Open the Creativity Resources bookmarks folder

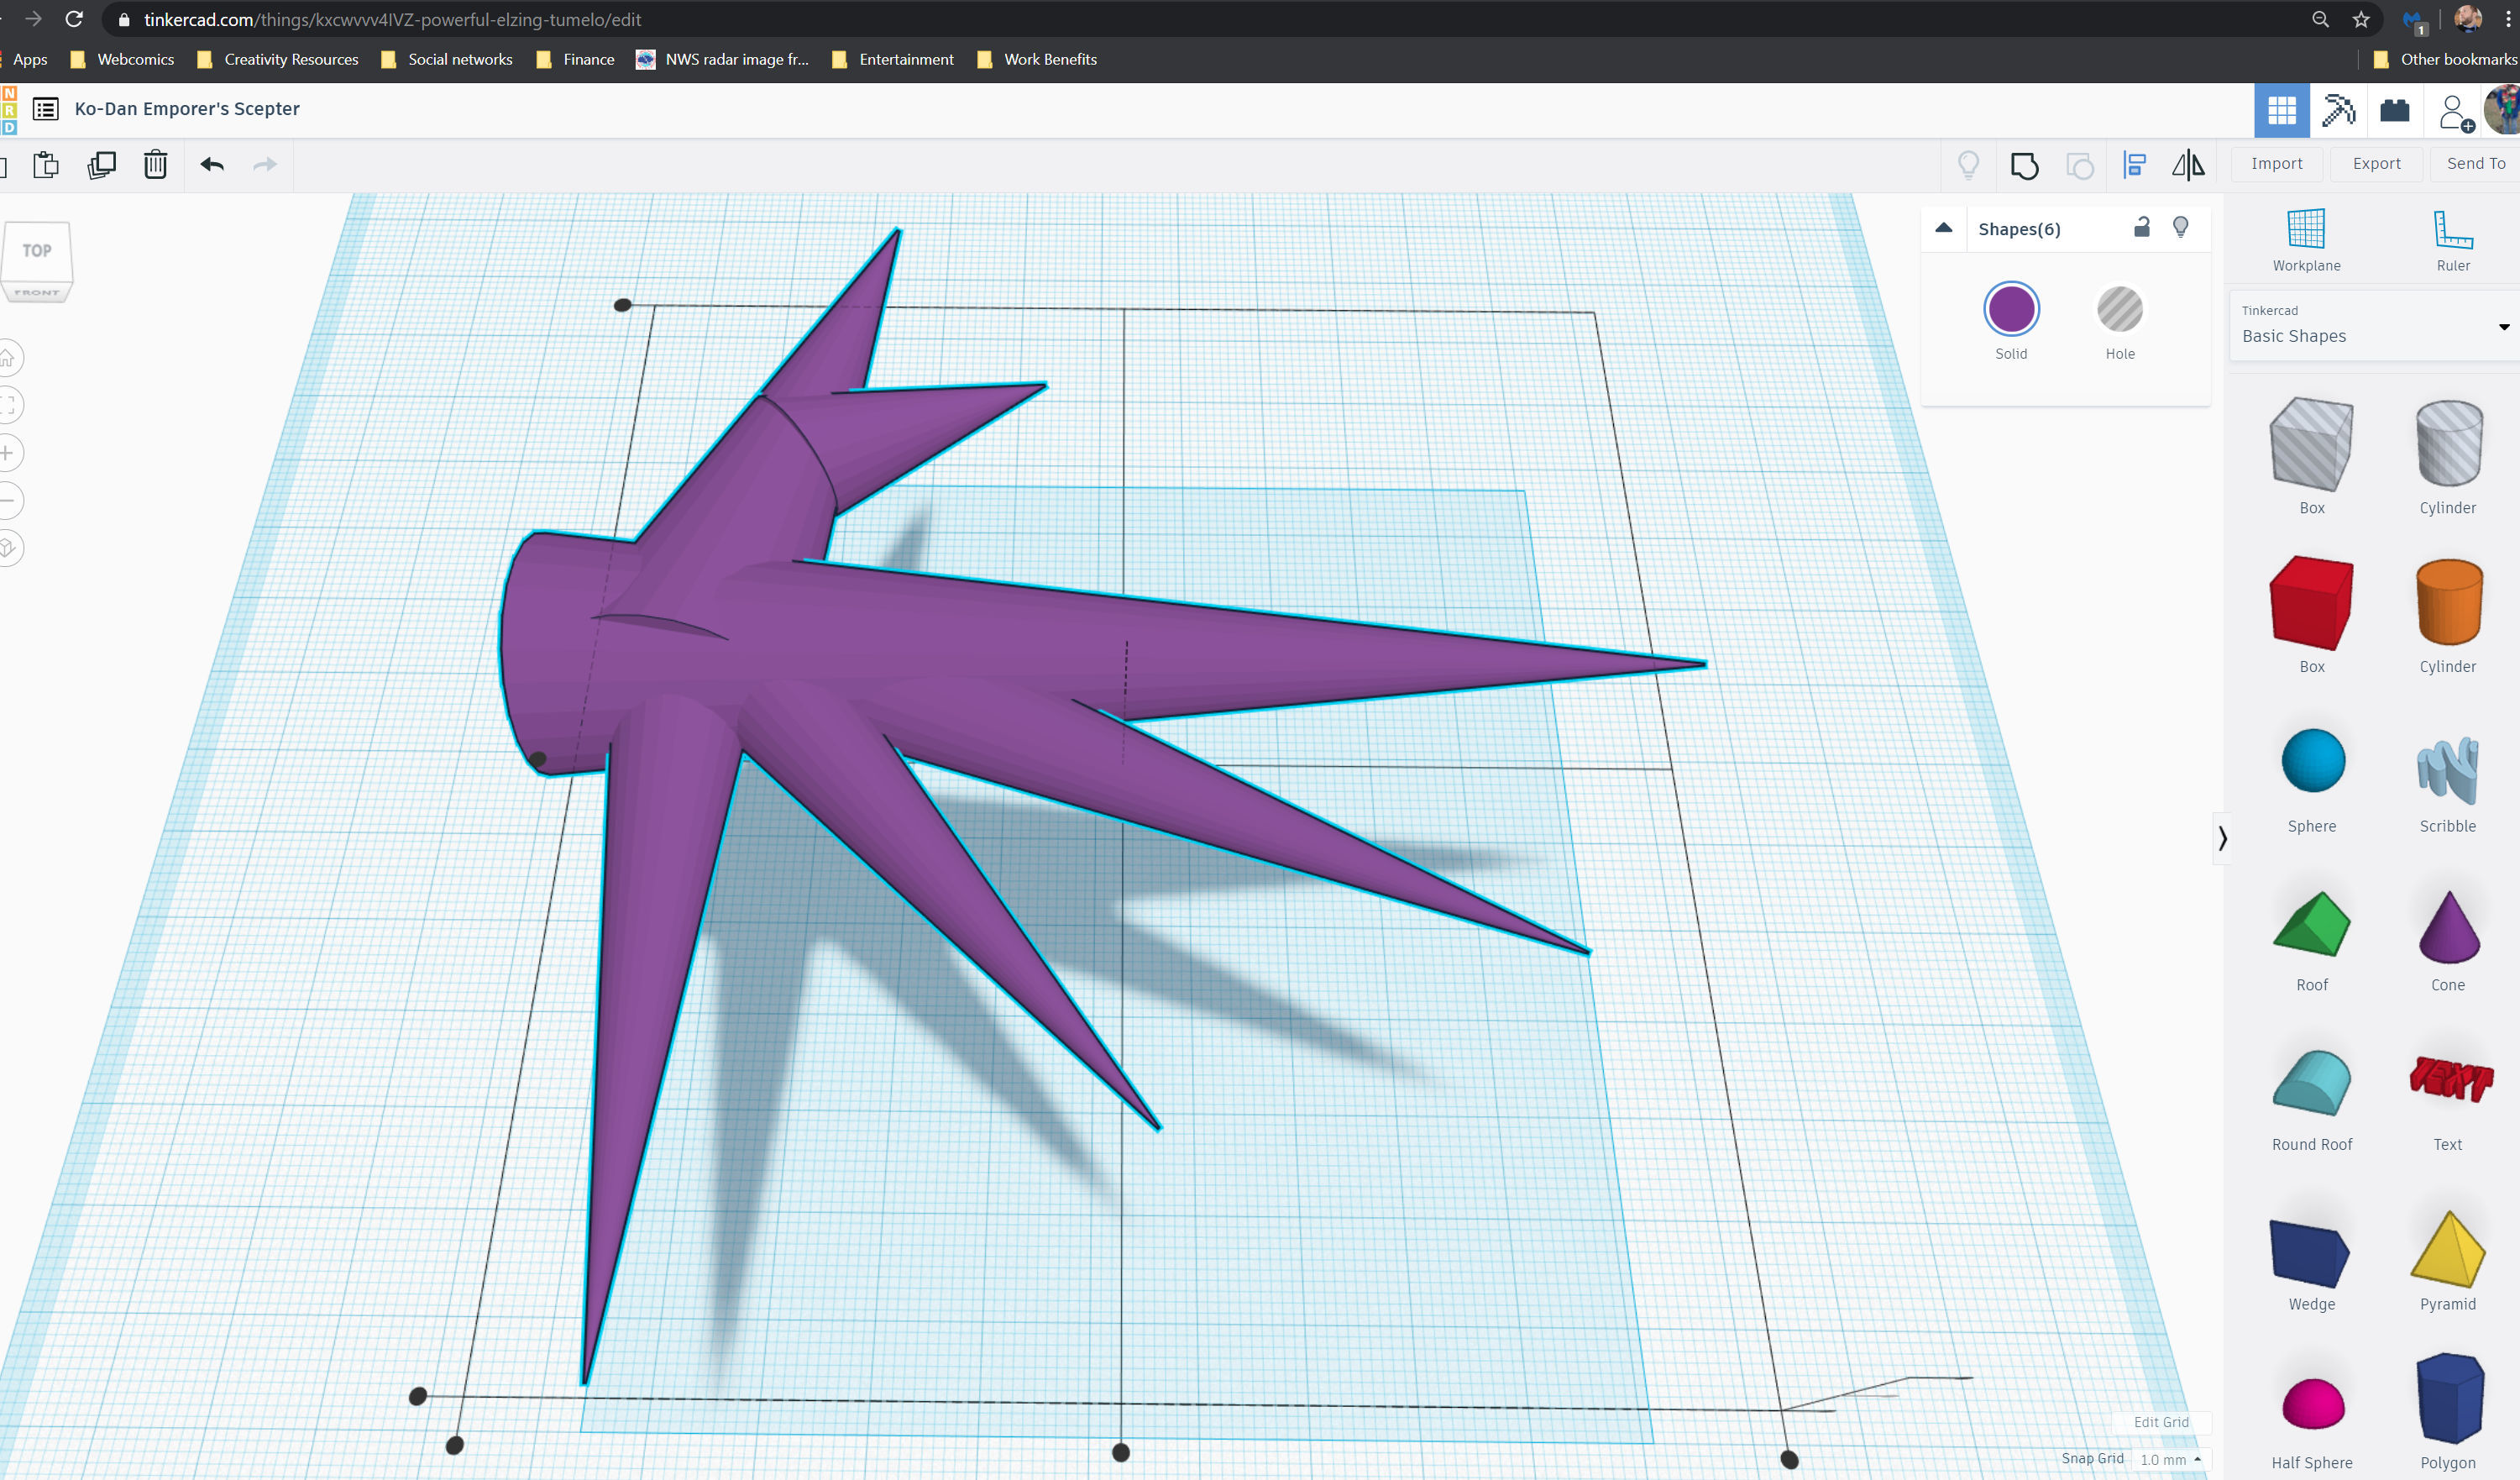point(278,59)
